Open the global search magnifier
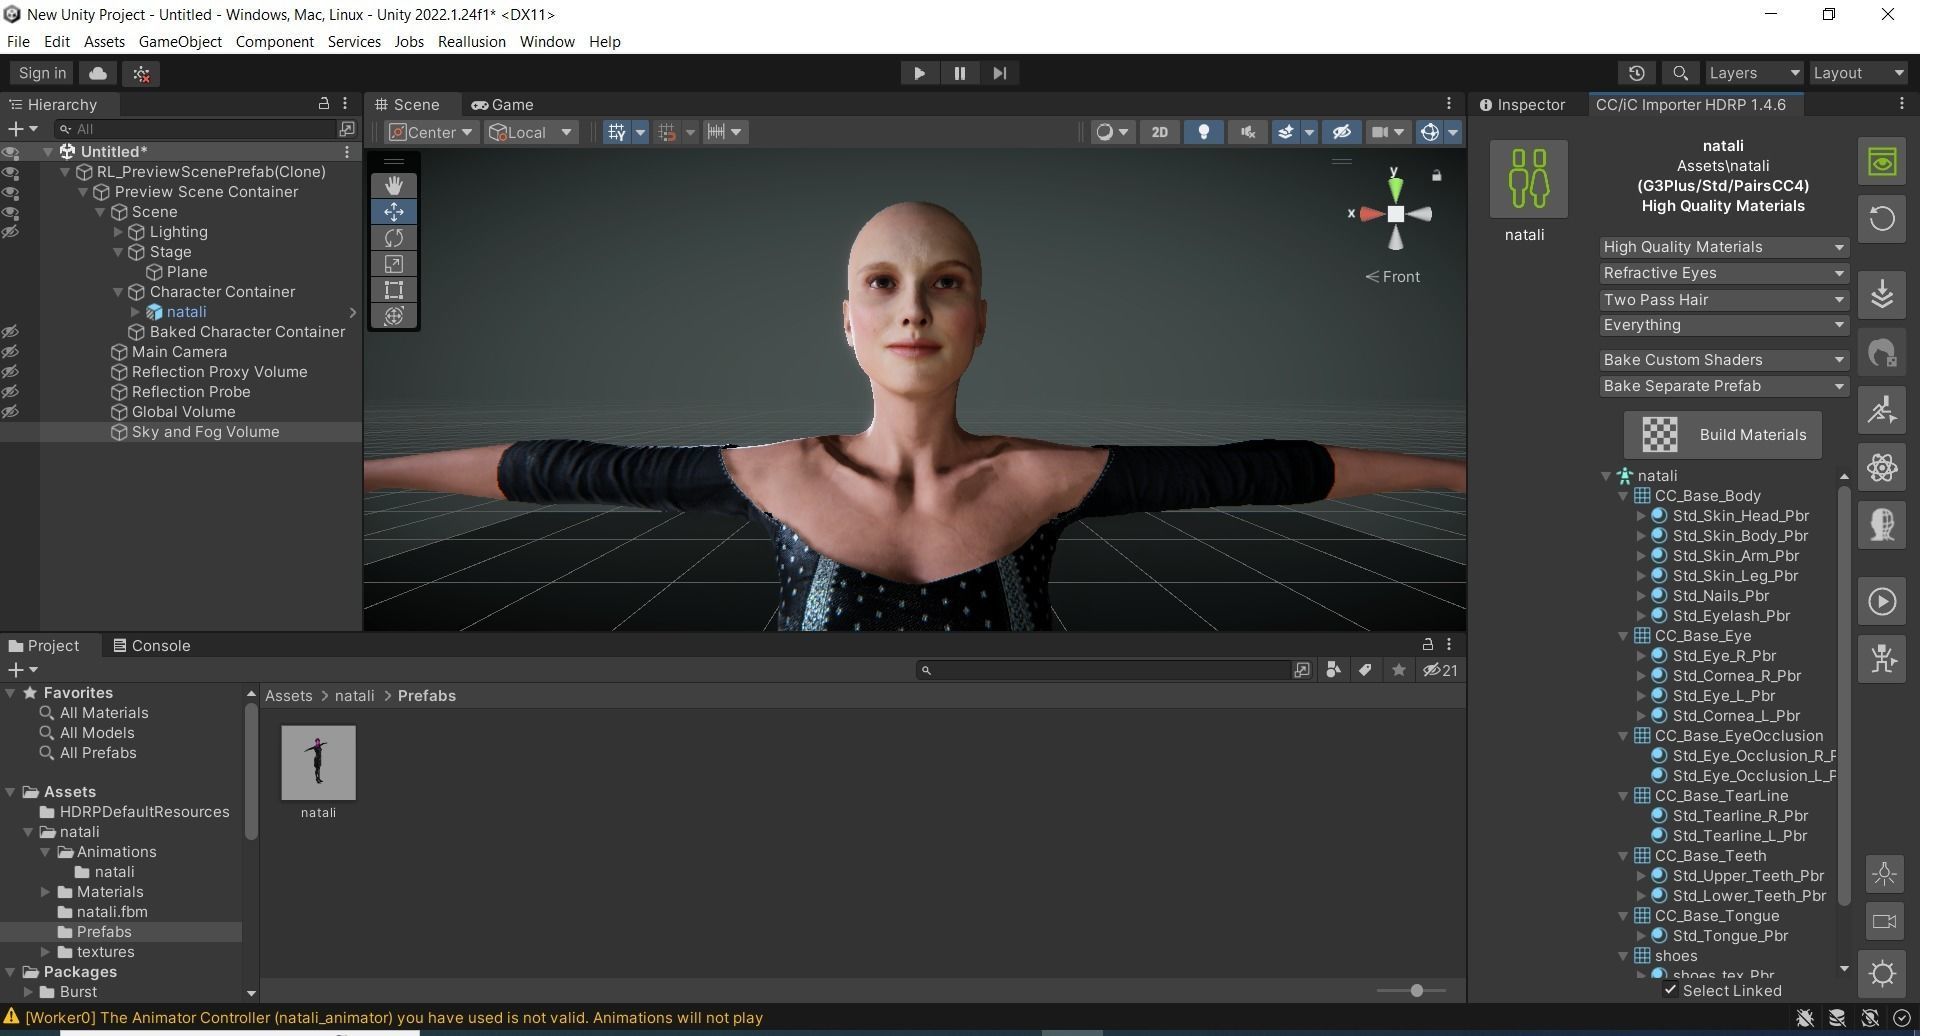 click(1680, 73)
